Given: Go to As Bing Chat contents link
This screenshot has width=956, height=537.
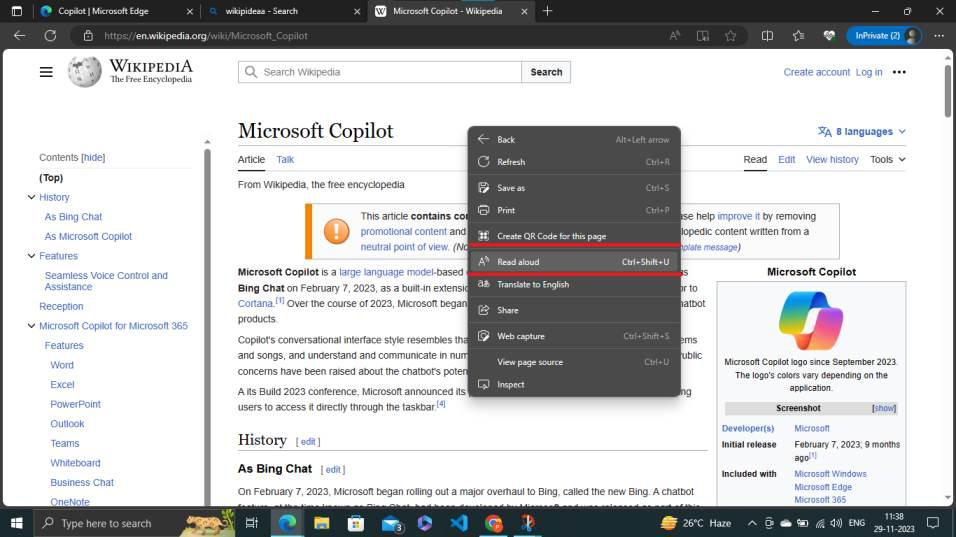Looking at the screenshot, I should (x=73, y=216).
